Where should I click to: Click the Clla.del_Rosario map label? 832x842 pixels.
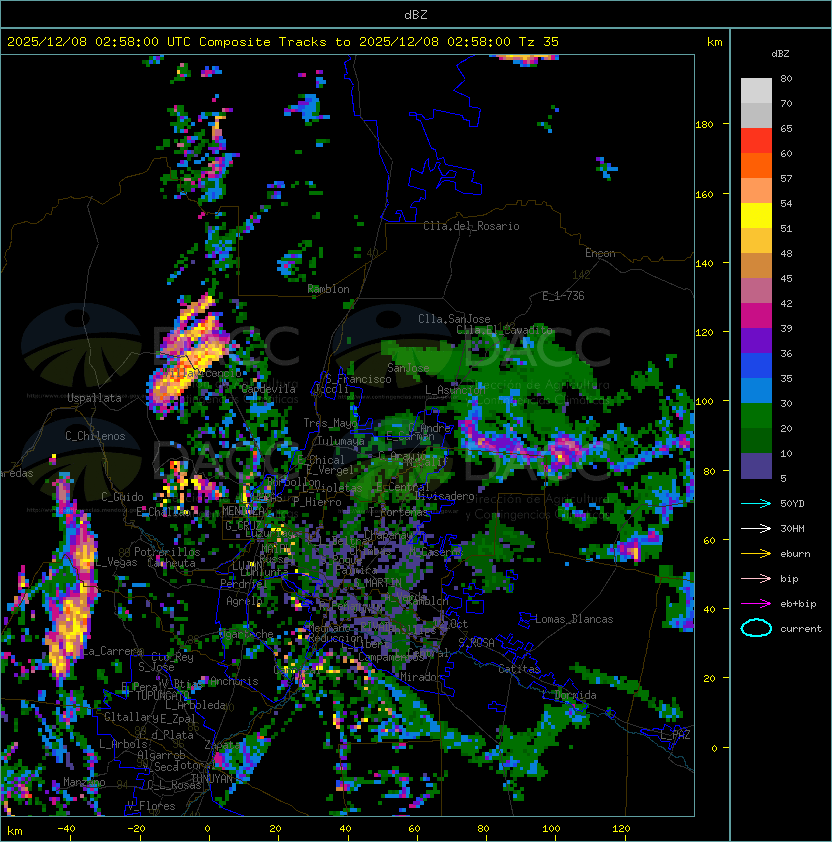[471, 226]
